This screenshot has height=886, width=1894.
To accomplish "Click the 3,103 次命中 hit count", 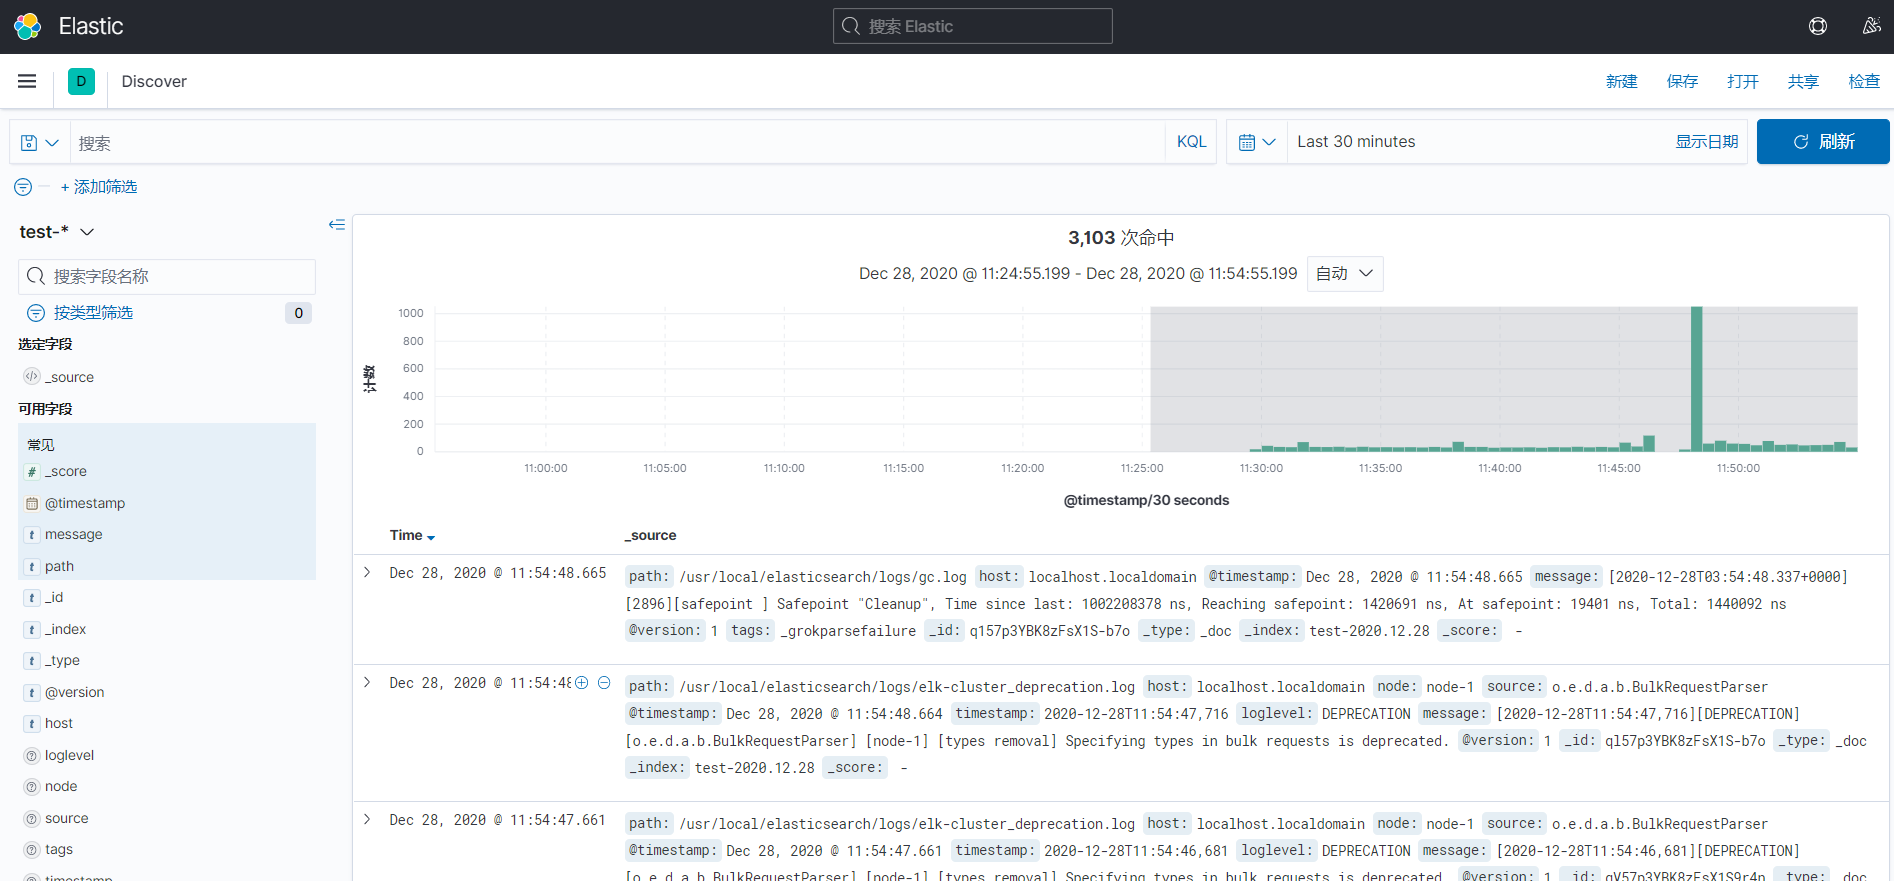I will 1121,238.
